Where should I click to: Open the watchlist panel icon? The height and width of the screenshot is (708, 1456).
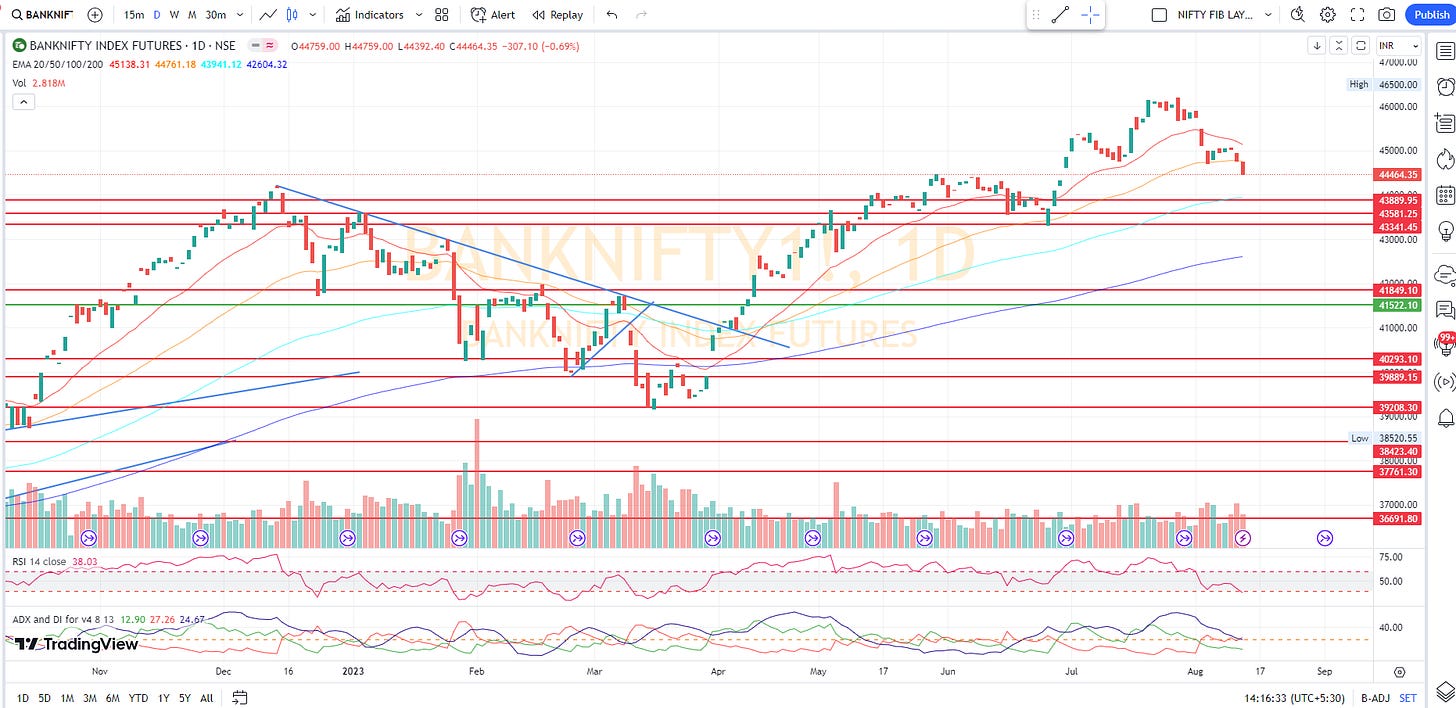1444,50
